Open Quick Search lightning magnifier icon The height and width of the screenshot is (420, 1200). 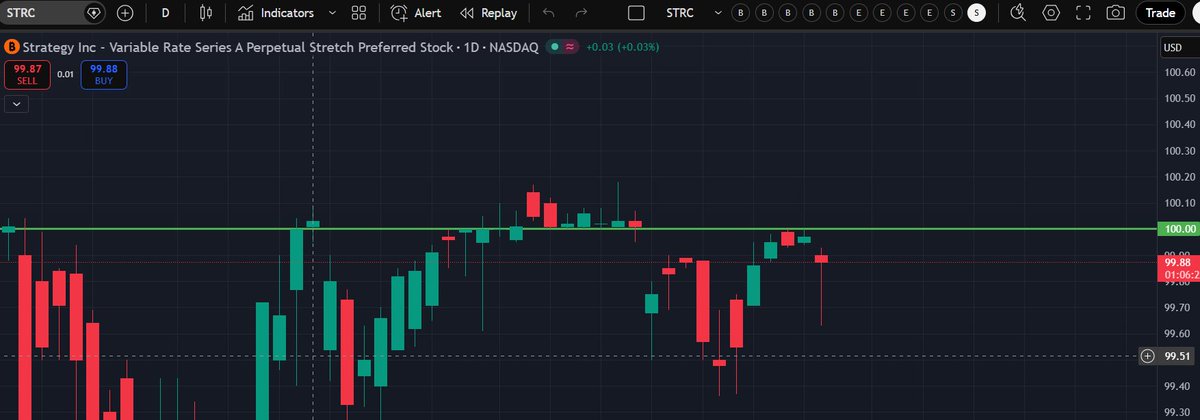click(1018, 13)
